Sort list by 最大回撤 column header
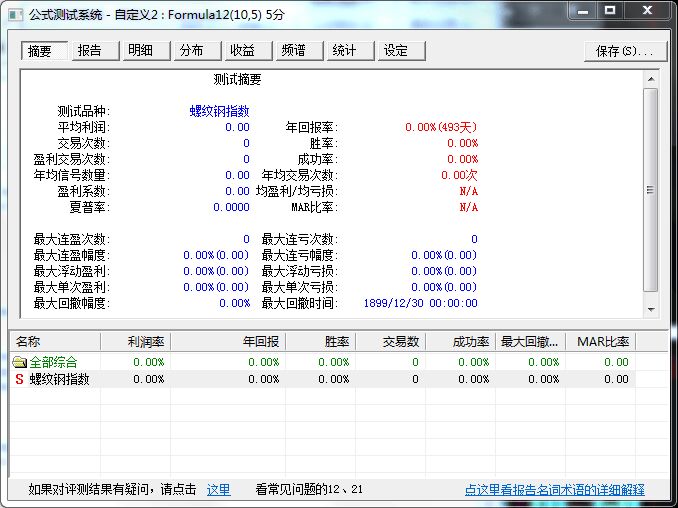 [x=531, y=342]
